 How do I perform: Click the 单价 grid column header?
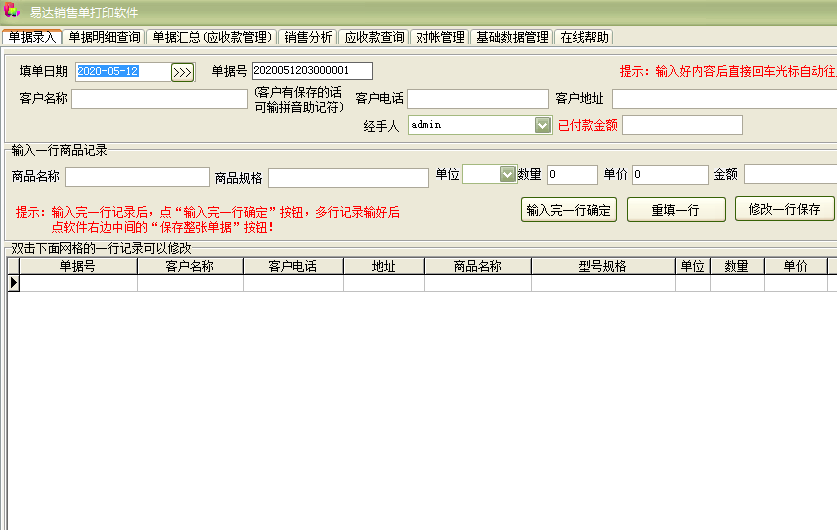[796, 266]
